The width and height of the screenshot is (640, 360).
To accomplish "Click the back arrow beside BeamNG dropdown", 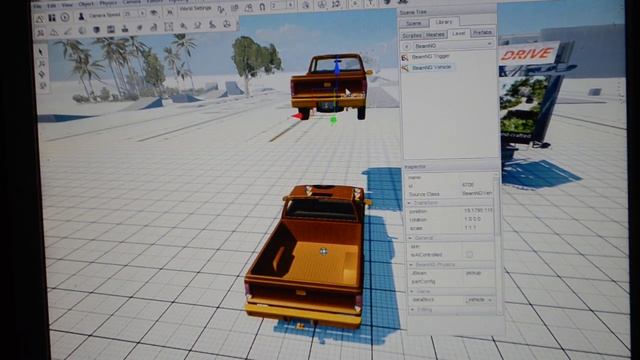I will pyautogui.click(x=406, y=47).
